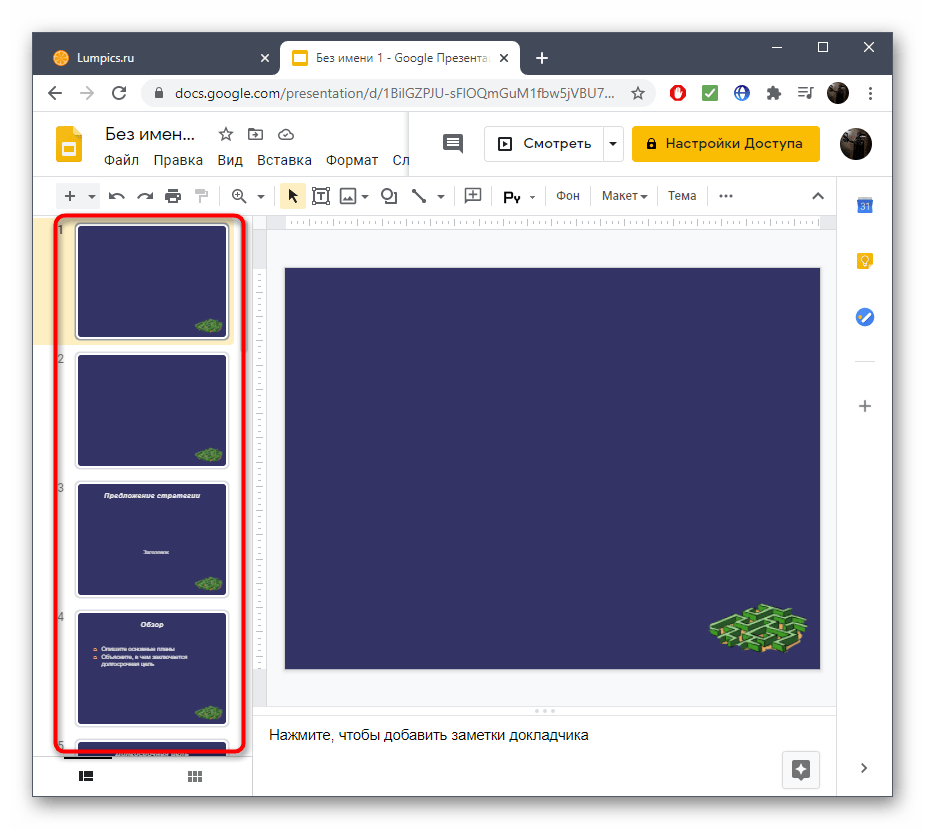925x829 pixels.
Task: Click the insert image icon
Action: [x=348, y=196]
